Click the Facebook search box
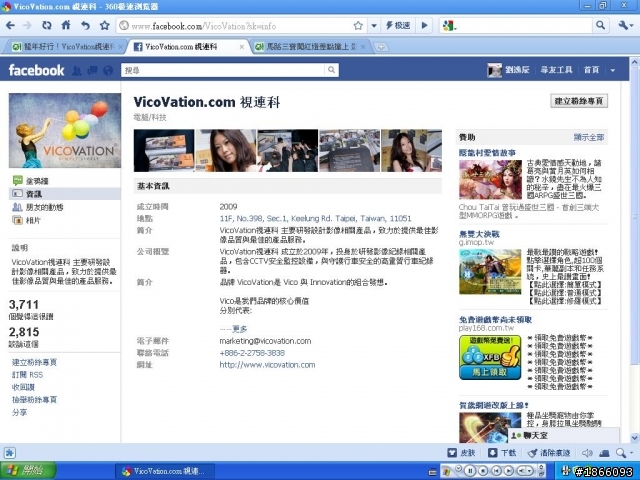 223,70
